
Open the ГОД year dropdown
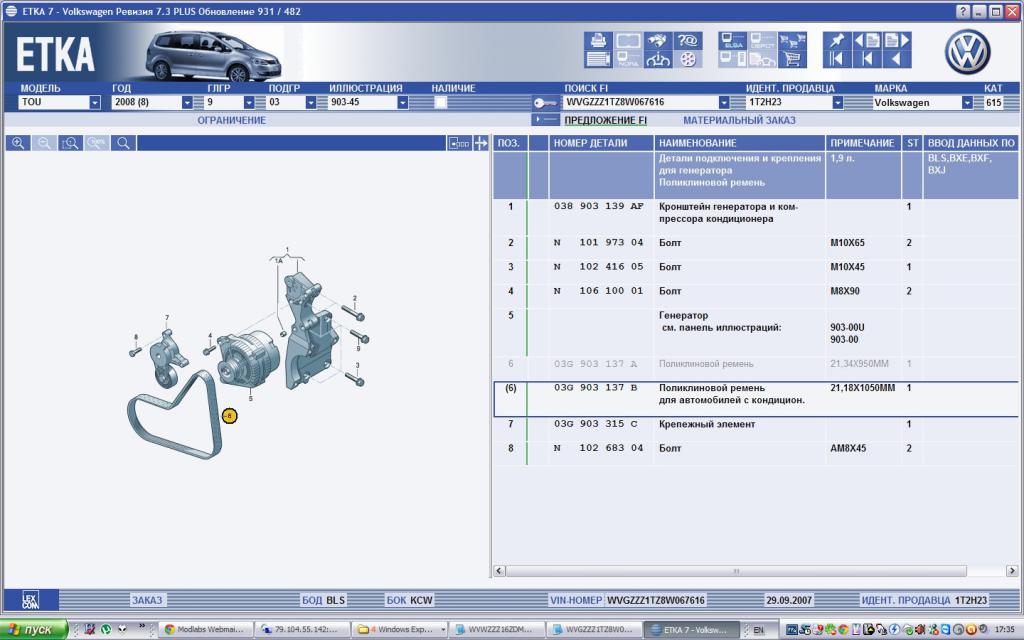[187, 103]
